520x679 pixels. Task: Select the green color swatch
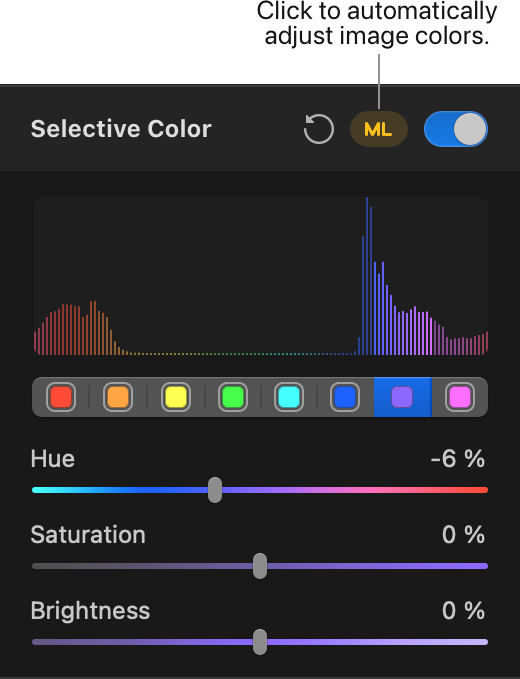point(233,397)
